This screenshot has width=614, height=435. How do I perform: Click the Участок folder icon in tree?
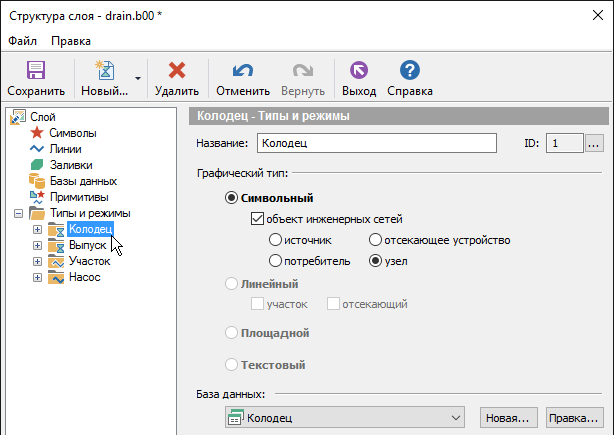tap(56, 261)
